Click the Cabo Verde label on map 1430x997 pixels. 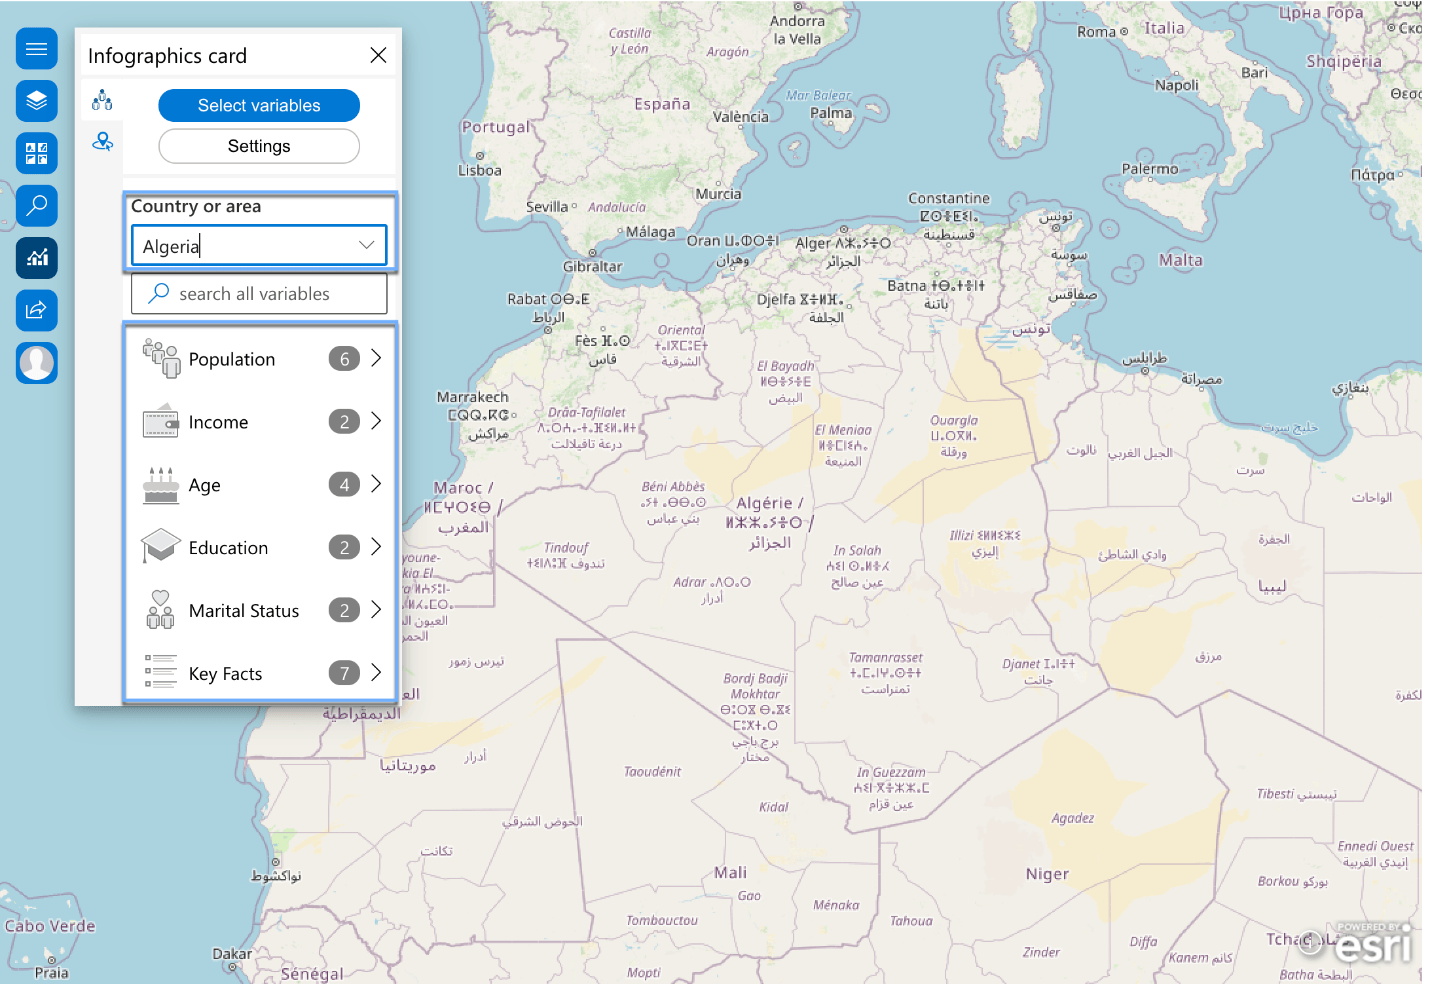tap(50, 926)
